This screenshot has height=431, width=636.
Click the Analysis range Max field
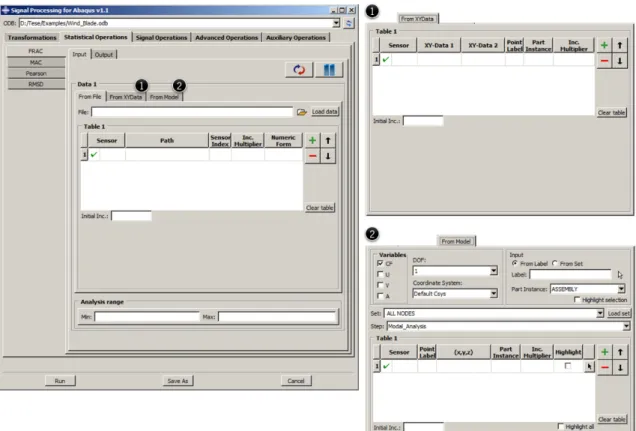tap(277, 317)
